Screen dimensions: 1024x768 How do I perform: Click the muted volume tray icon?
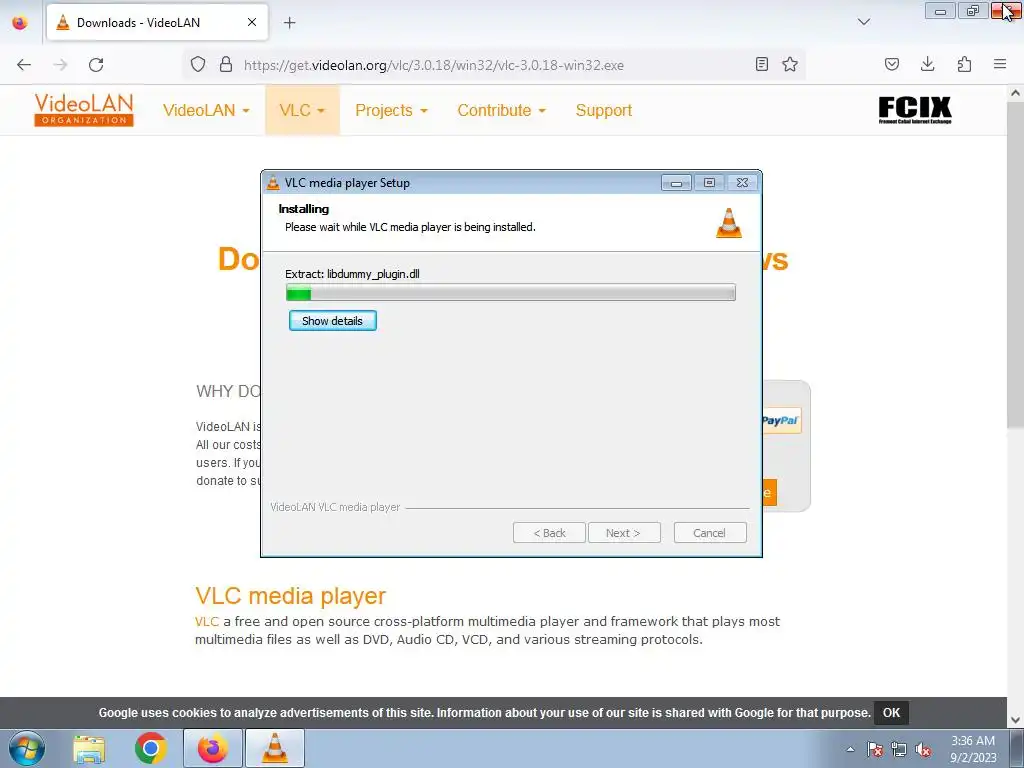click(x=923, y=749)
